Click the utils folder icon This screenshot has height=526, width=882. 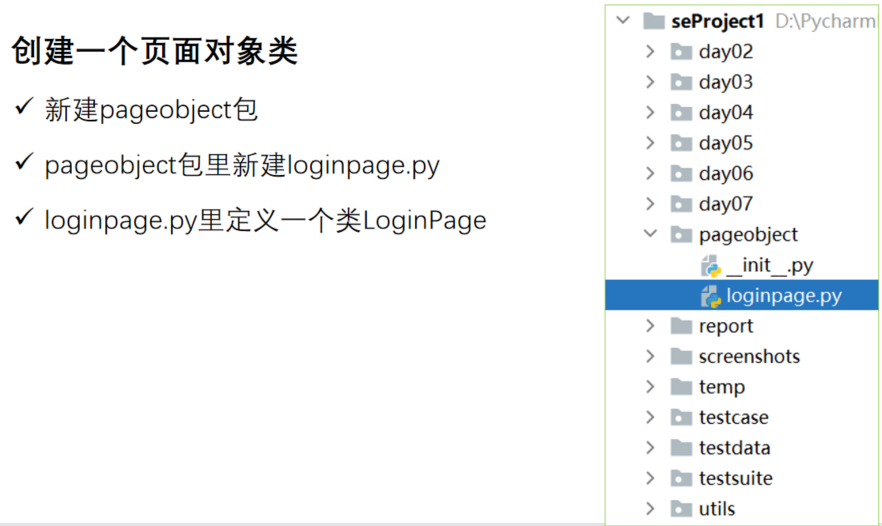[682, 509]
